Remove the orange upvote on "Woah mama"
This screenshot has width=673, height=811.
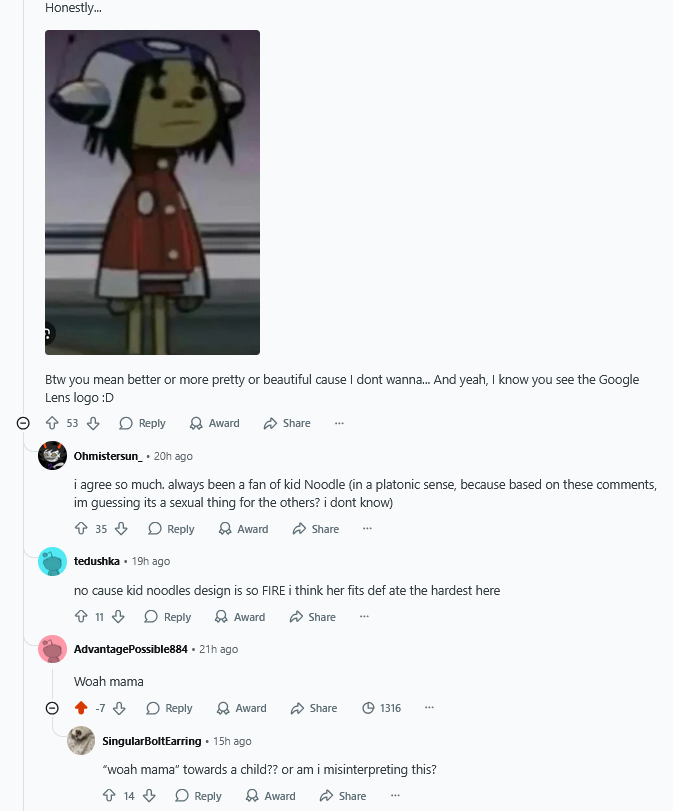coord(81,708)
